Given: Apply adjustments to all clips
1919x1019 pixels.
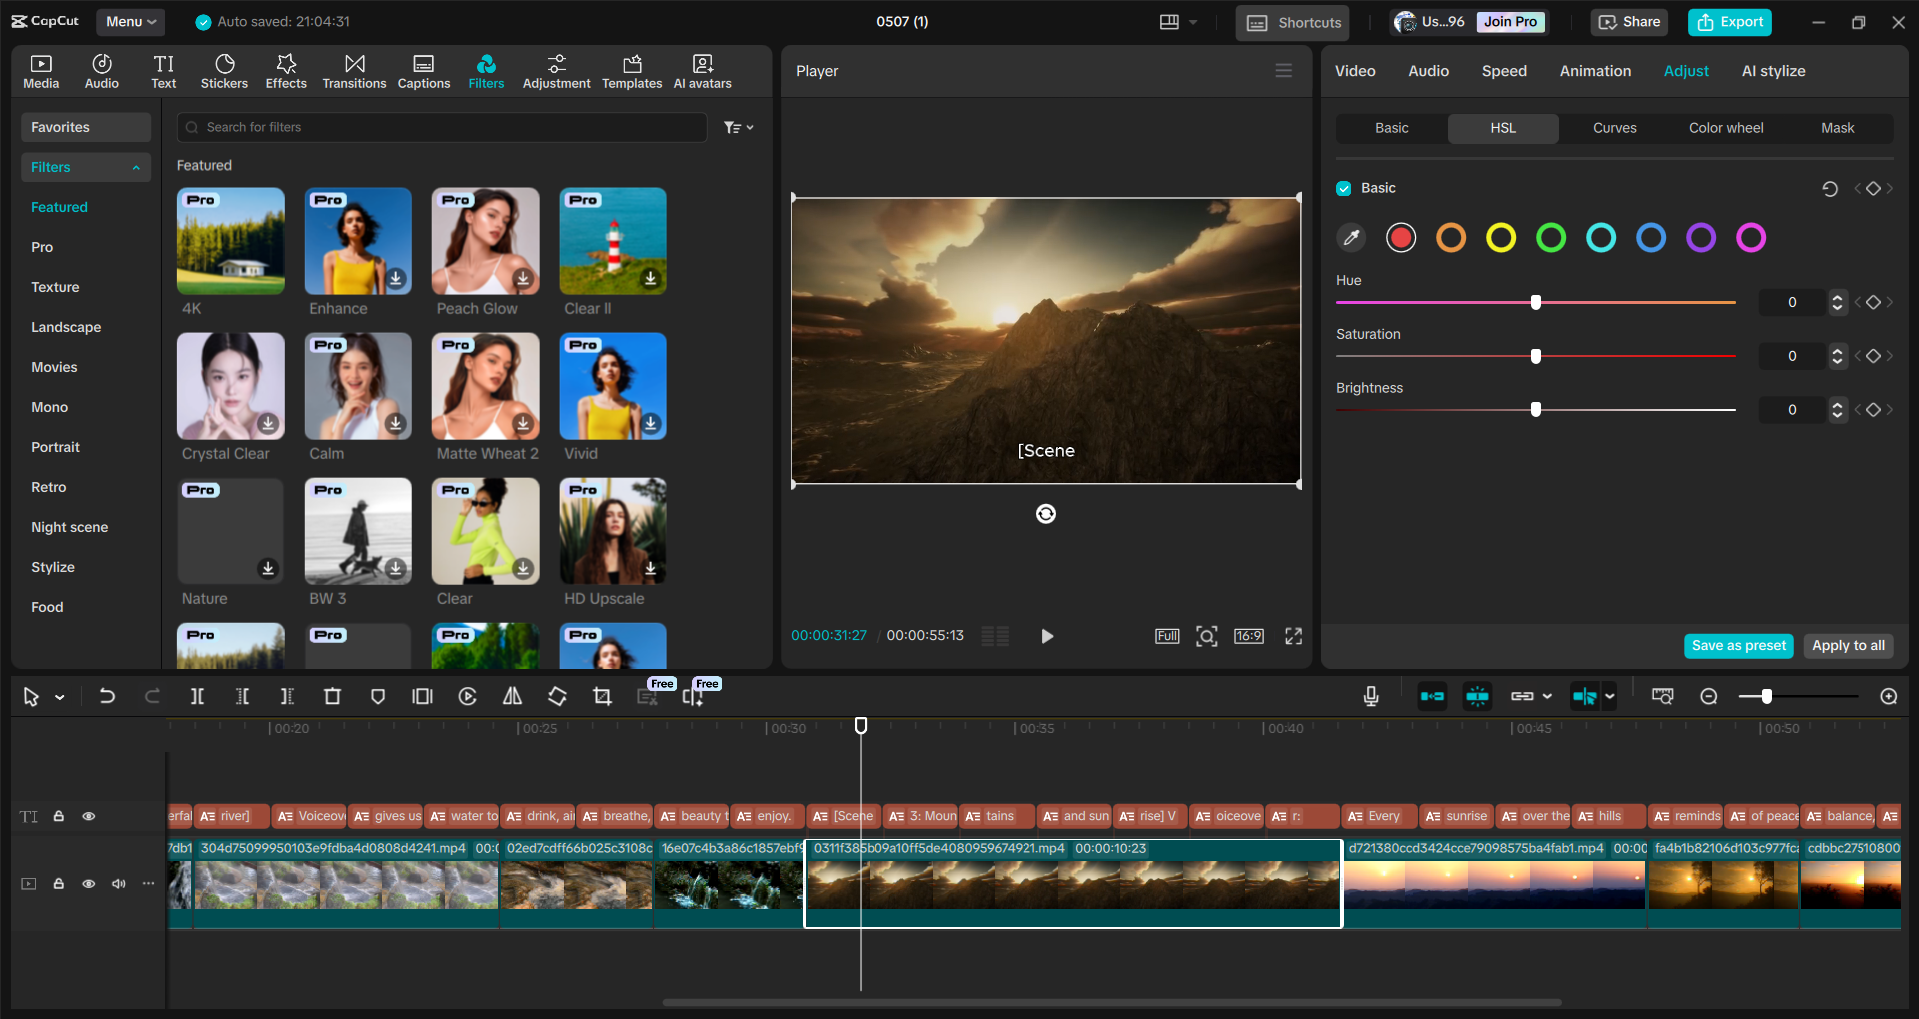Looking at the screenshot, I should (1847, 646).
